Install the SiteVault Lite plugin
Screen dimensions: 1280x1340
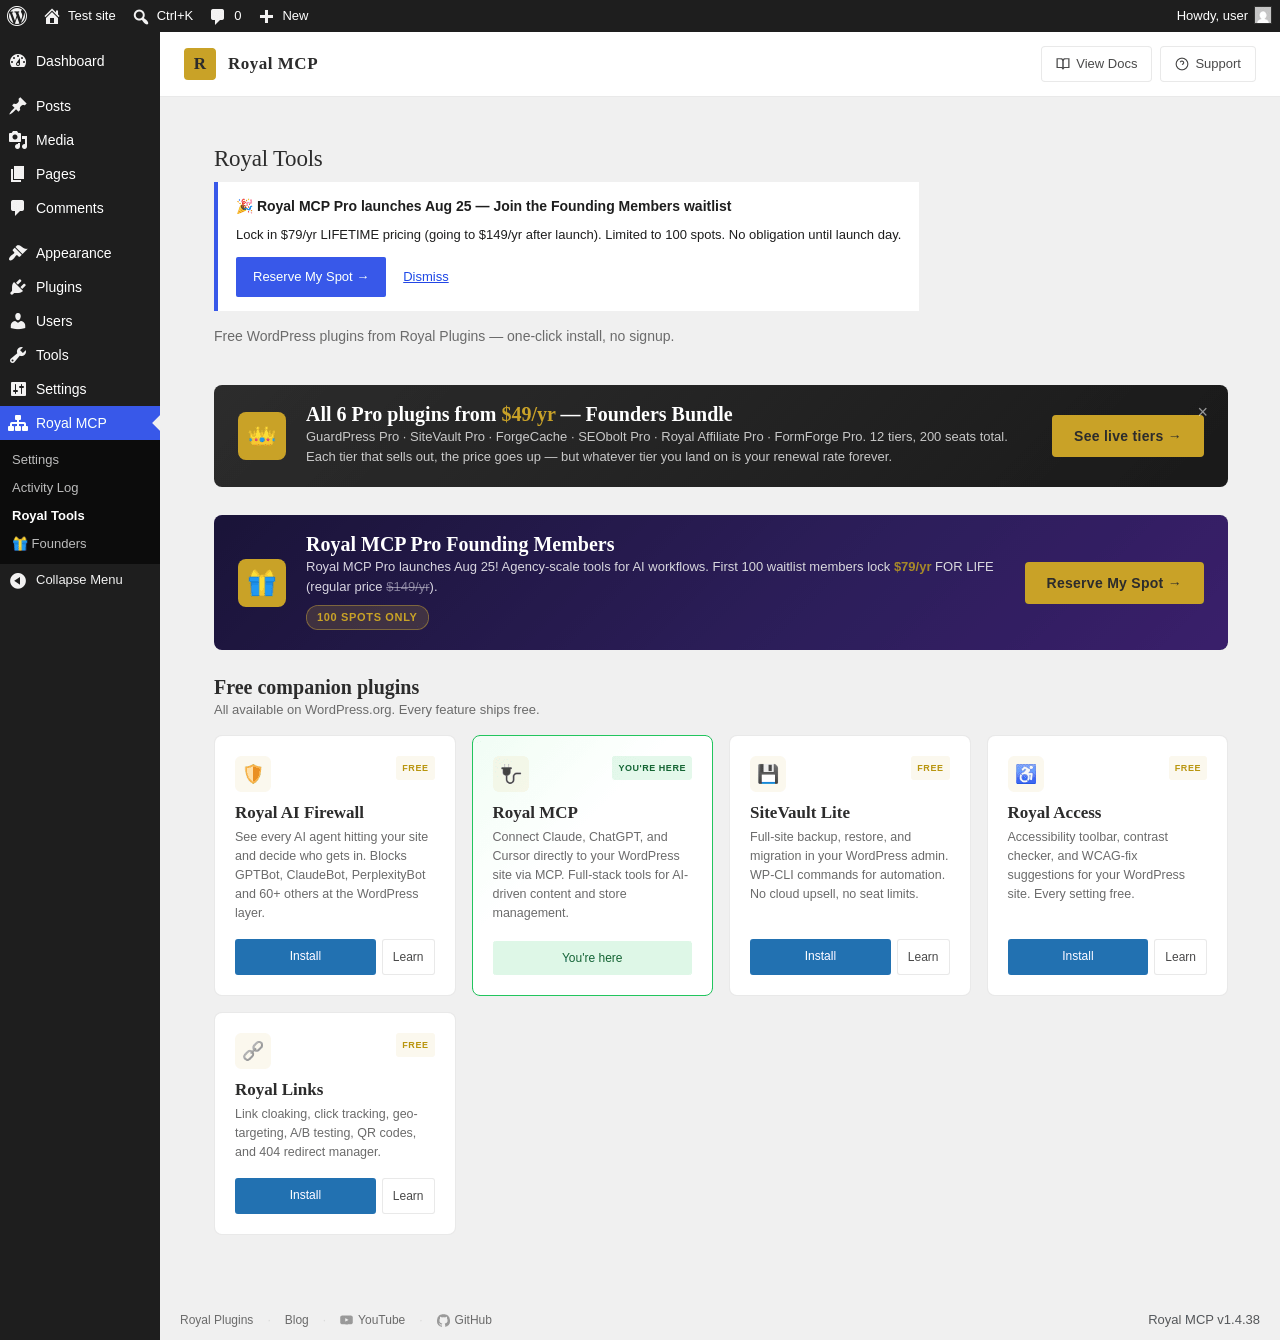pyautogui.click(x=820, y=957)
